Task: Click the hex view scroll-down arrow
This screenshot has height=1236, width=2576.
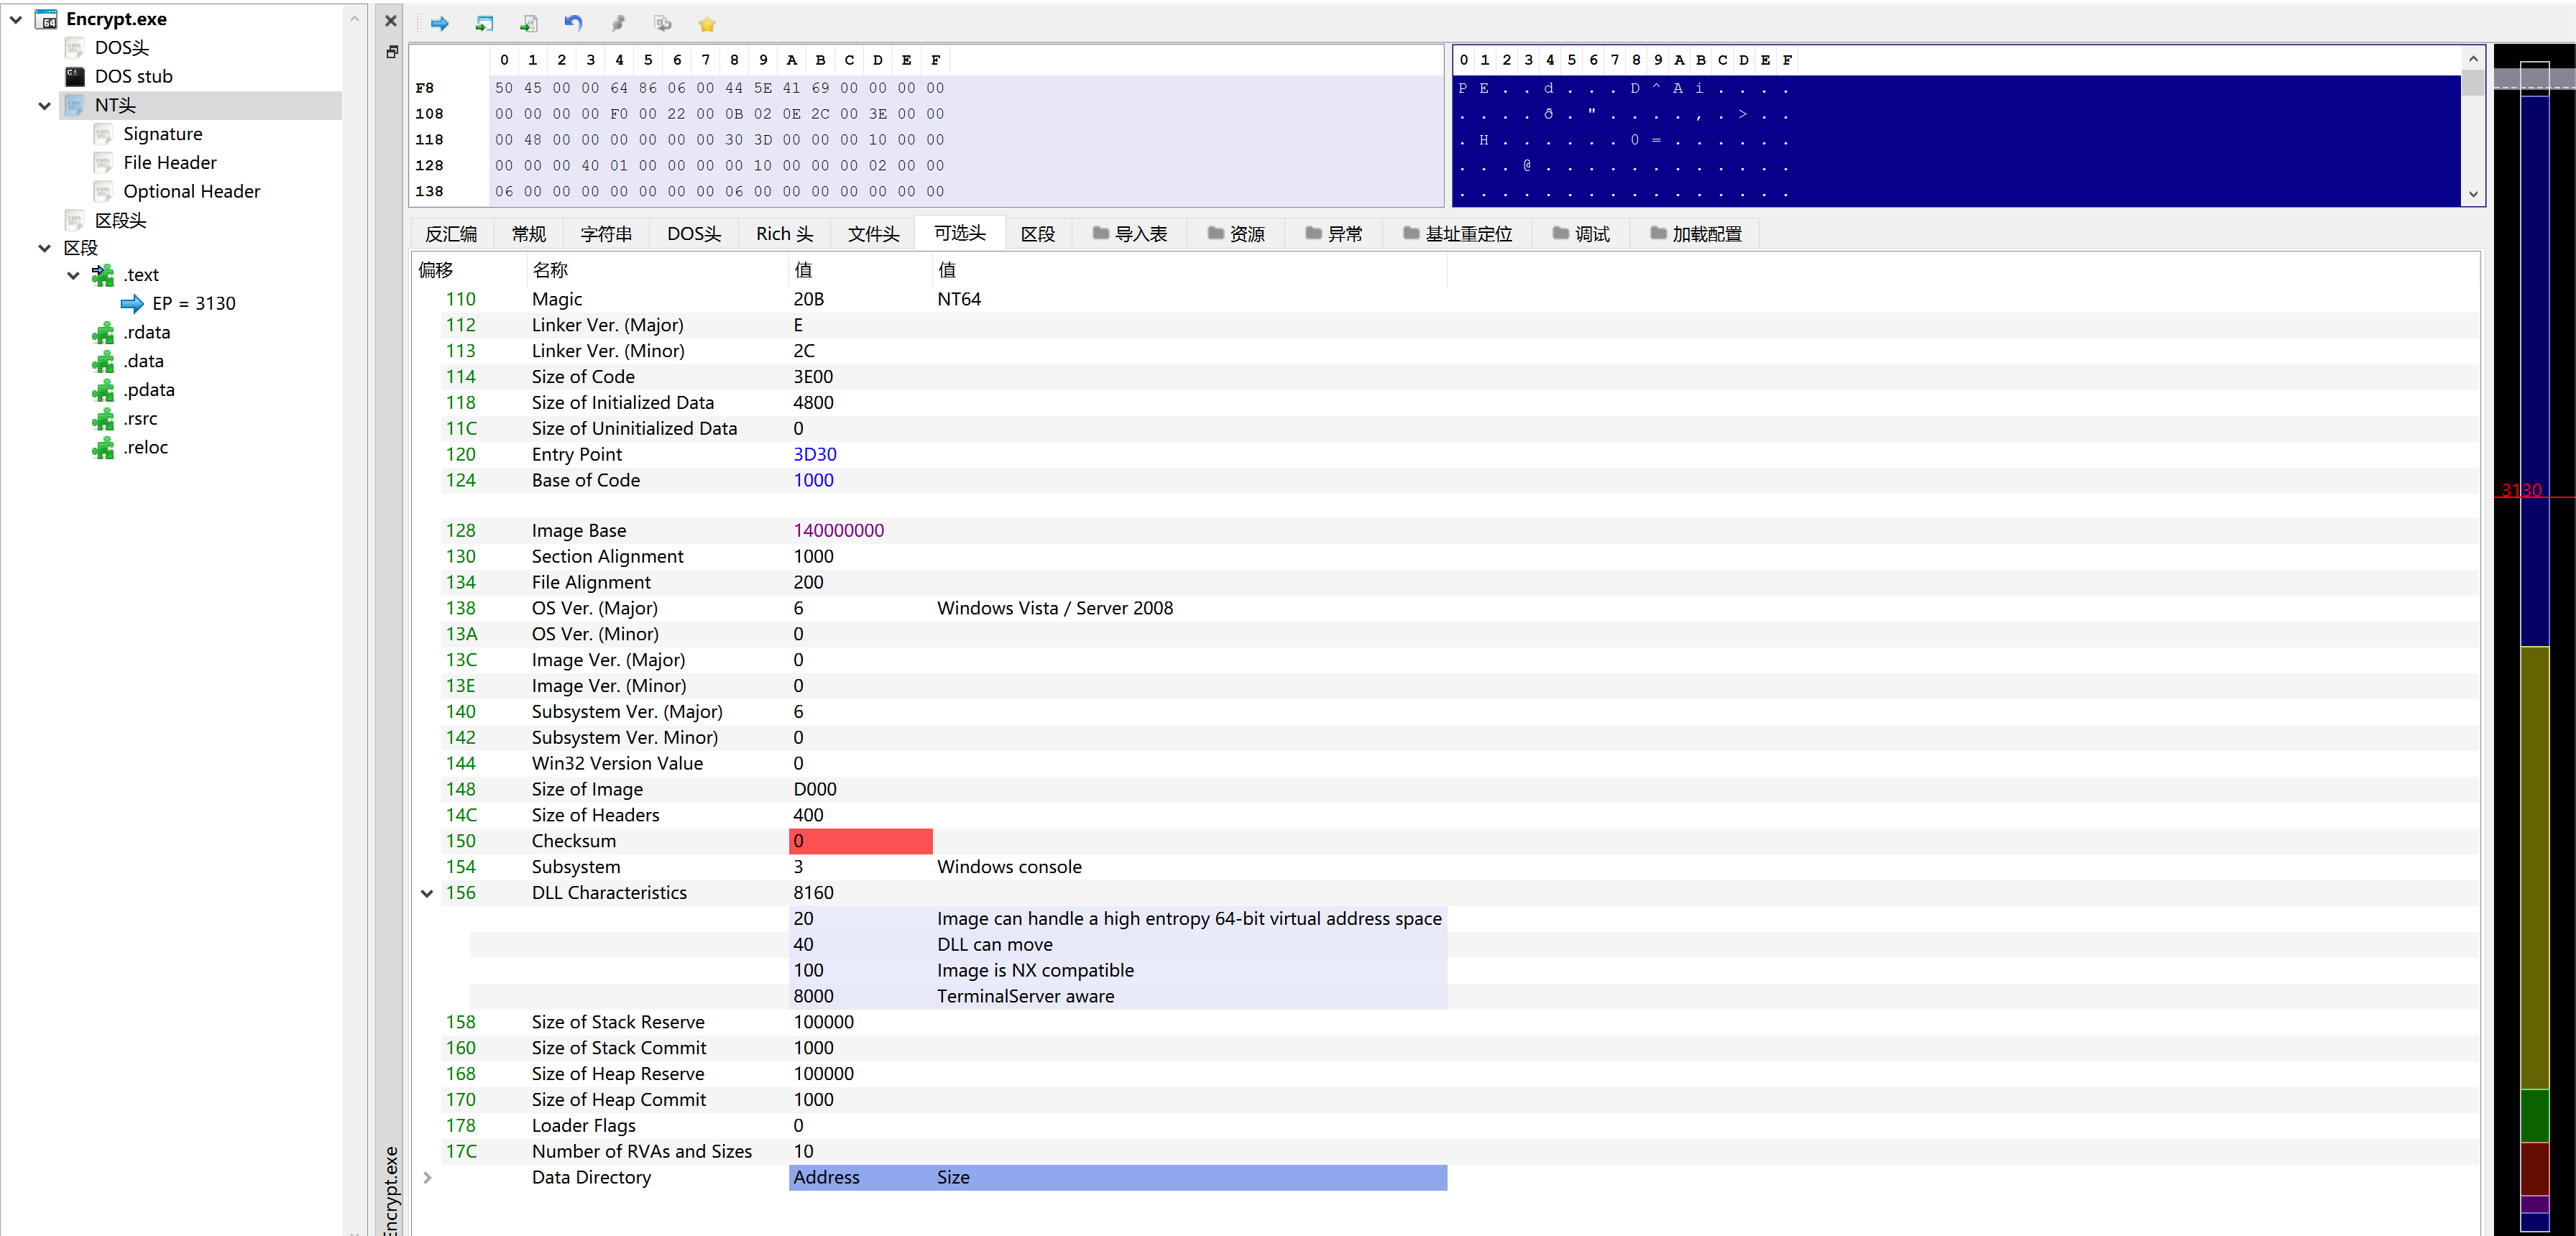Action: tap(2473, 195)
